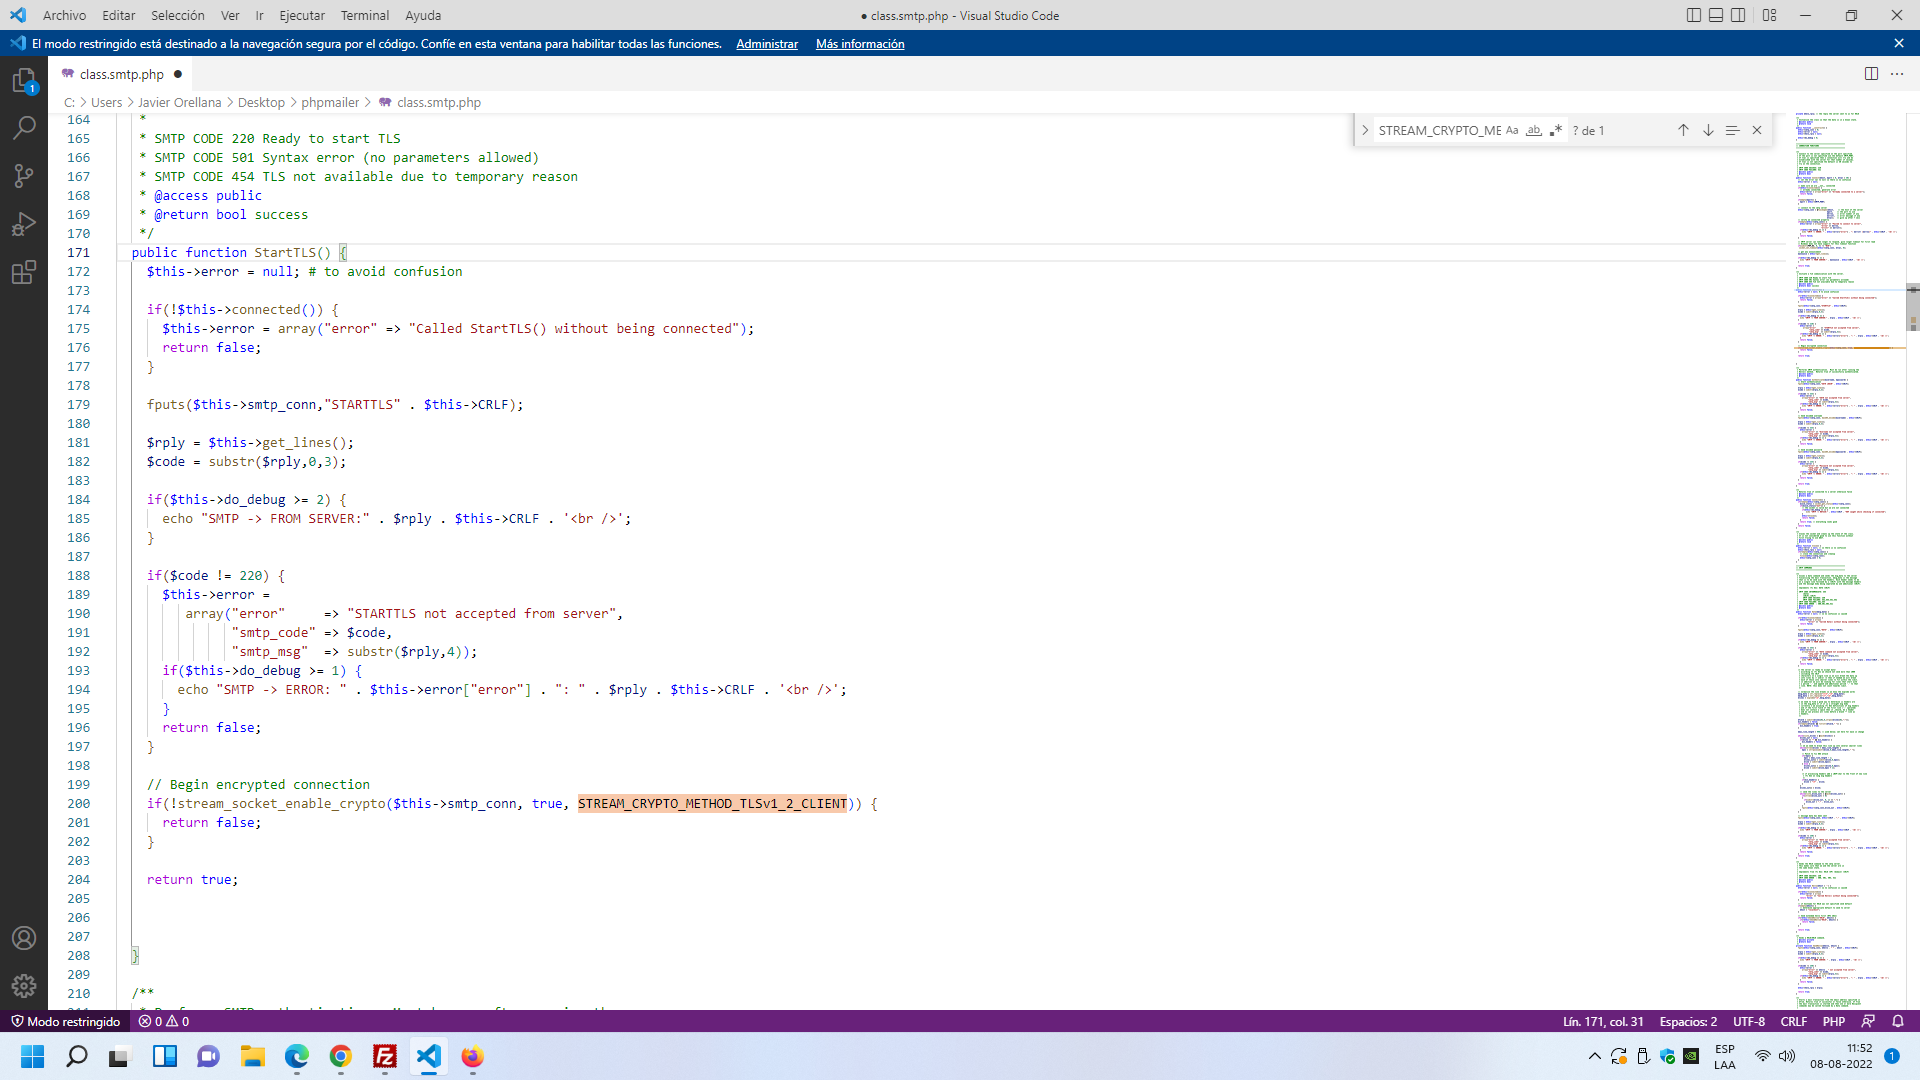Open the Ayuda menu

point(423,15)
